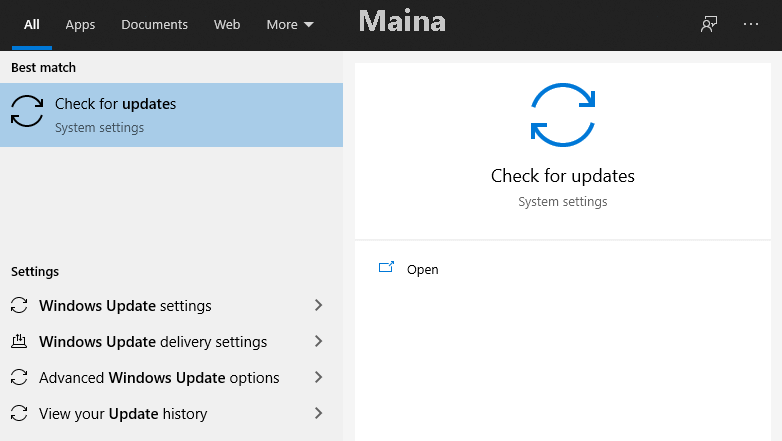
Task: Expand the Windows Update settings chevron
Action: [x=319, y=305]
